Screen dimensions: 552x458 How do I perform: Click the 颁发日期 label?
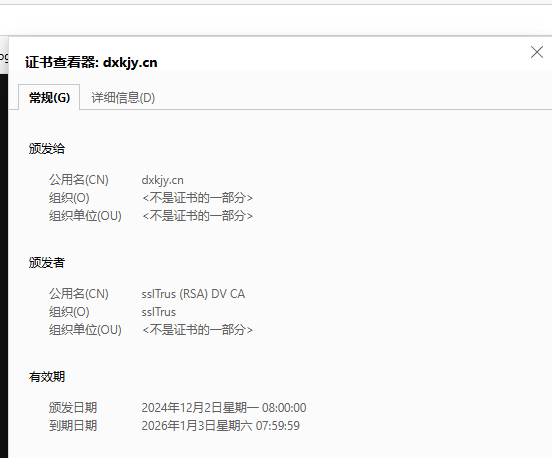pyautogui.click(x=73, y=408)
